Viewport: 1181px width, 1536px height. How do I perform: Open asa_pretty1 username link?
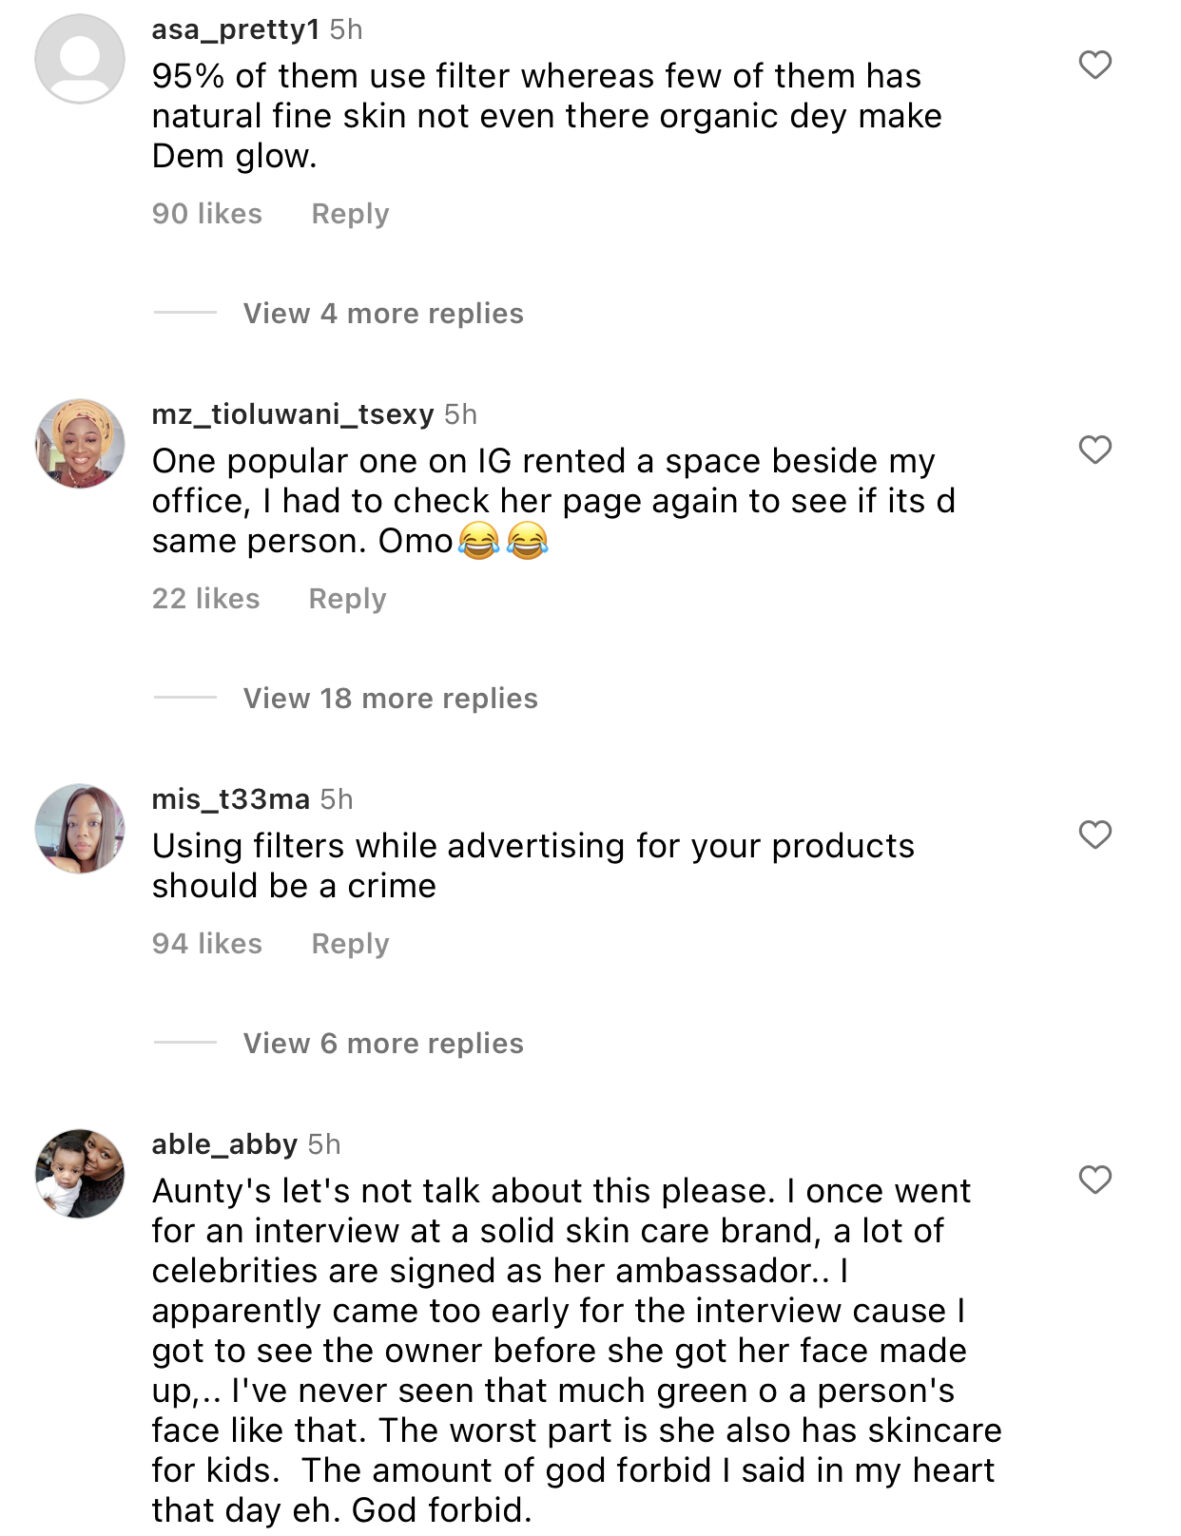[x=235, y=30]
